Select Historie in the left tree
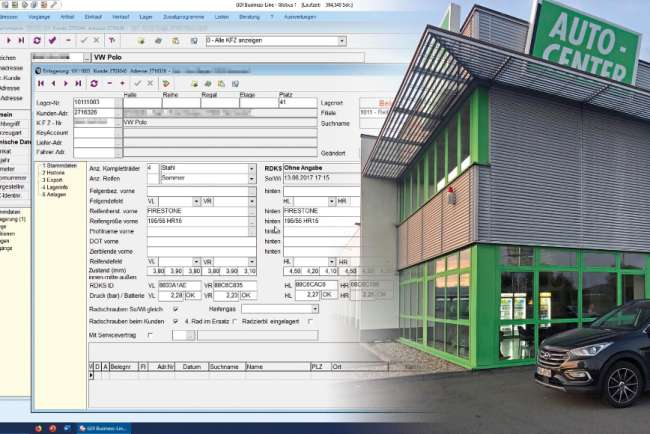This screenshot has width=650, height=434. point(52,172)
